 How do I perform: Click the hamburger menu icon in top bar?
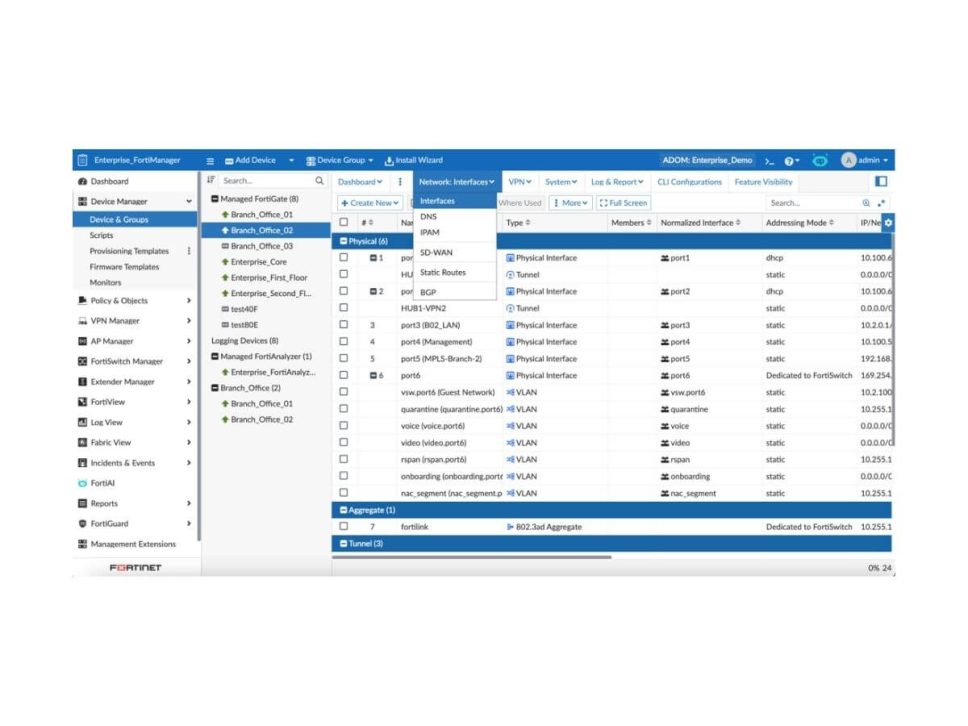coord(210,160)
